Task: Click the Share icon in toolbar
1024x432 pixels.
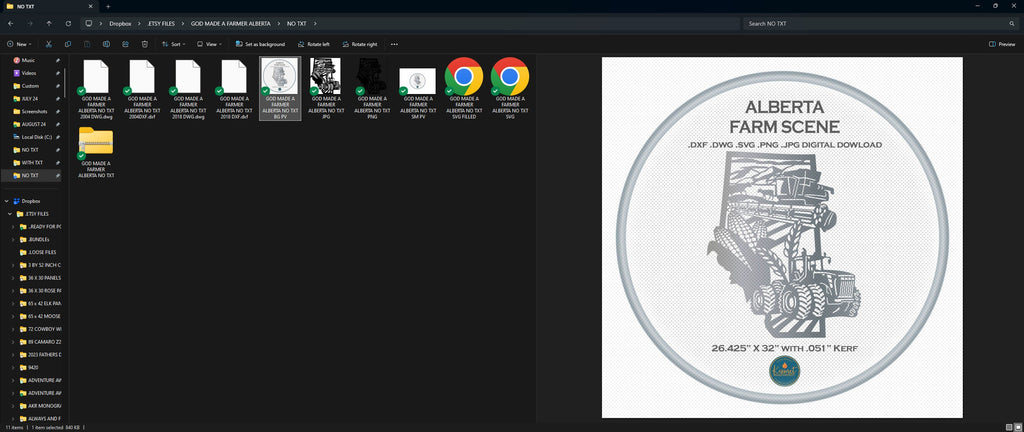Action: coord(125,44)
